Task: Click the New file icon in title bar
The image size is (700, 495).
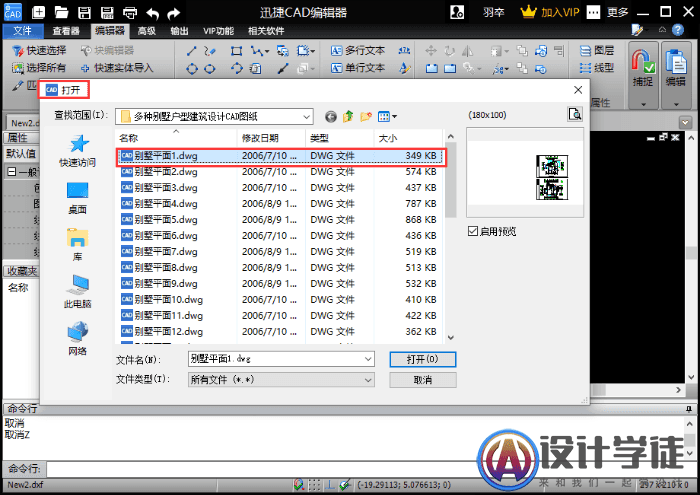Action: tap(39, 12)
